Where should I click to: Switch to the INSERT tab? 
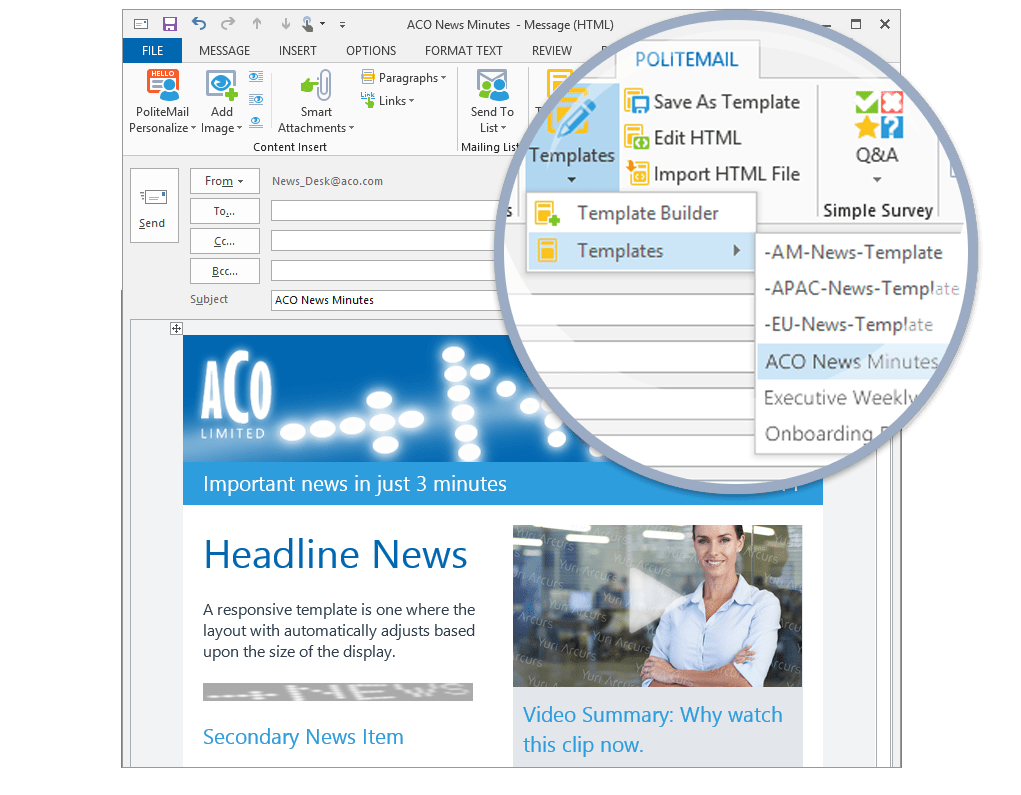298,51
